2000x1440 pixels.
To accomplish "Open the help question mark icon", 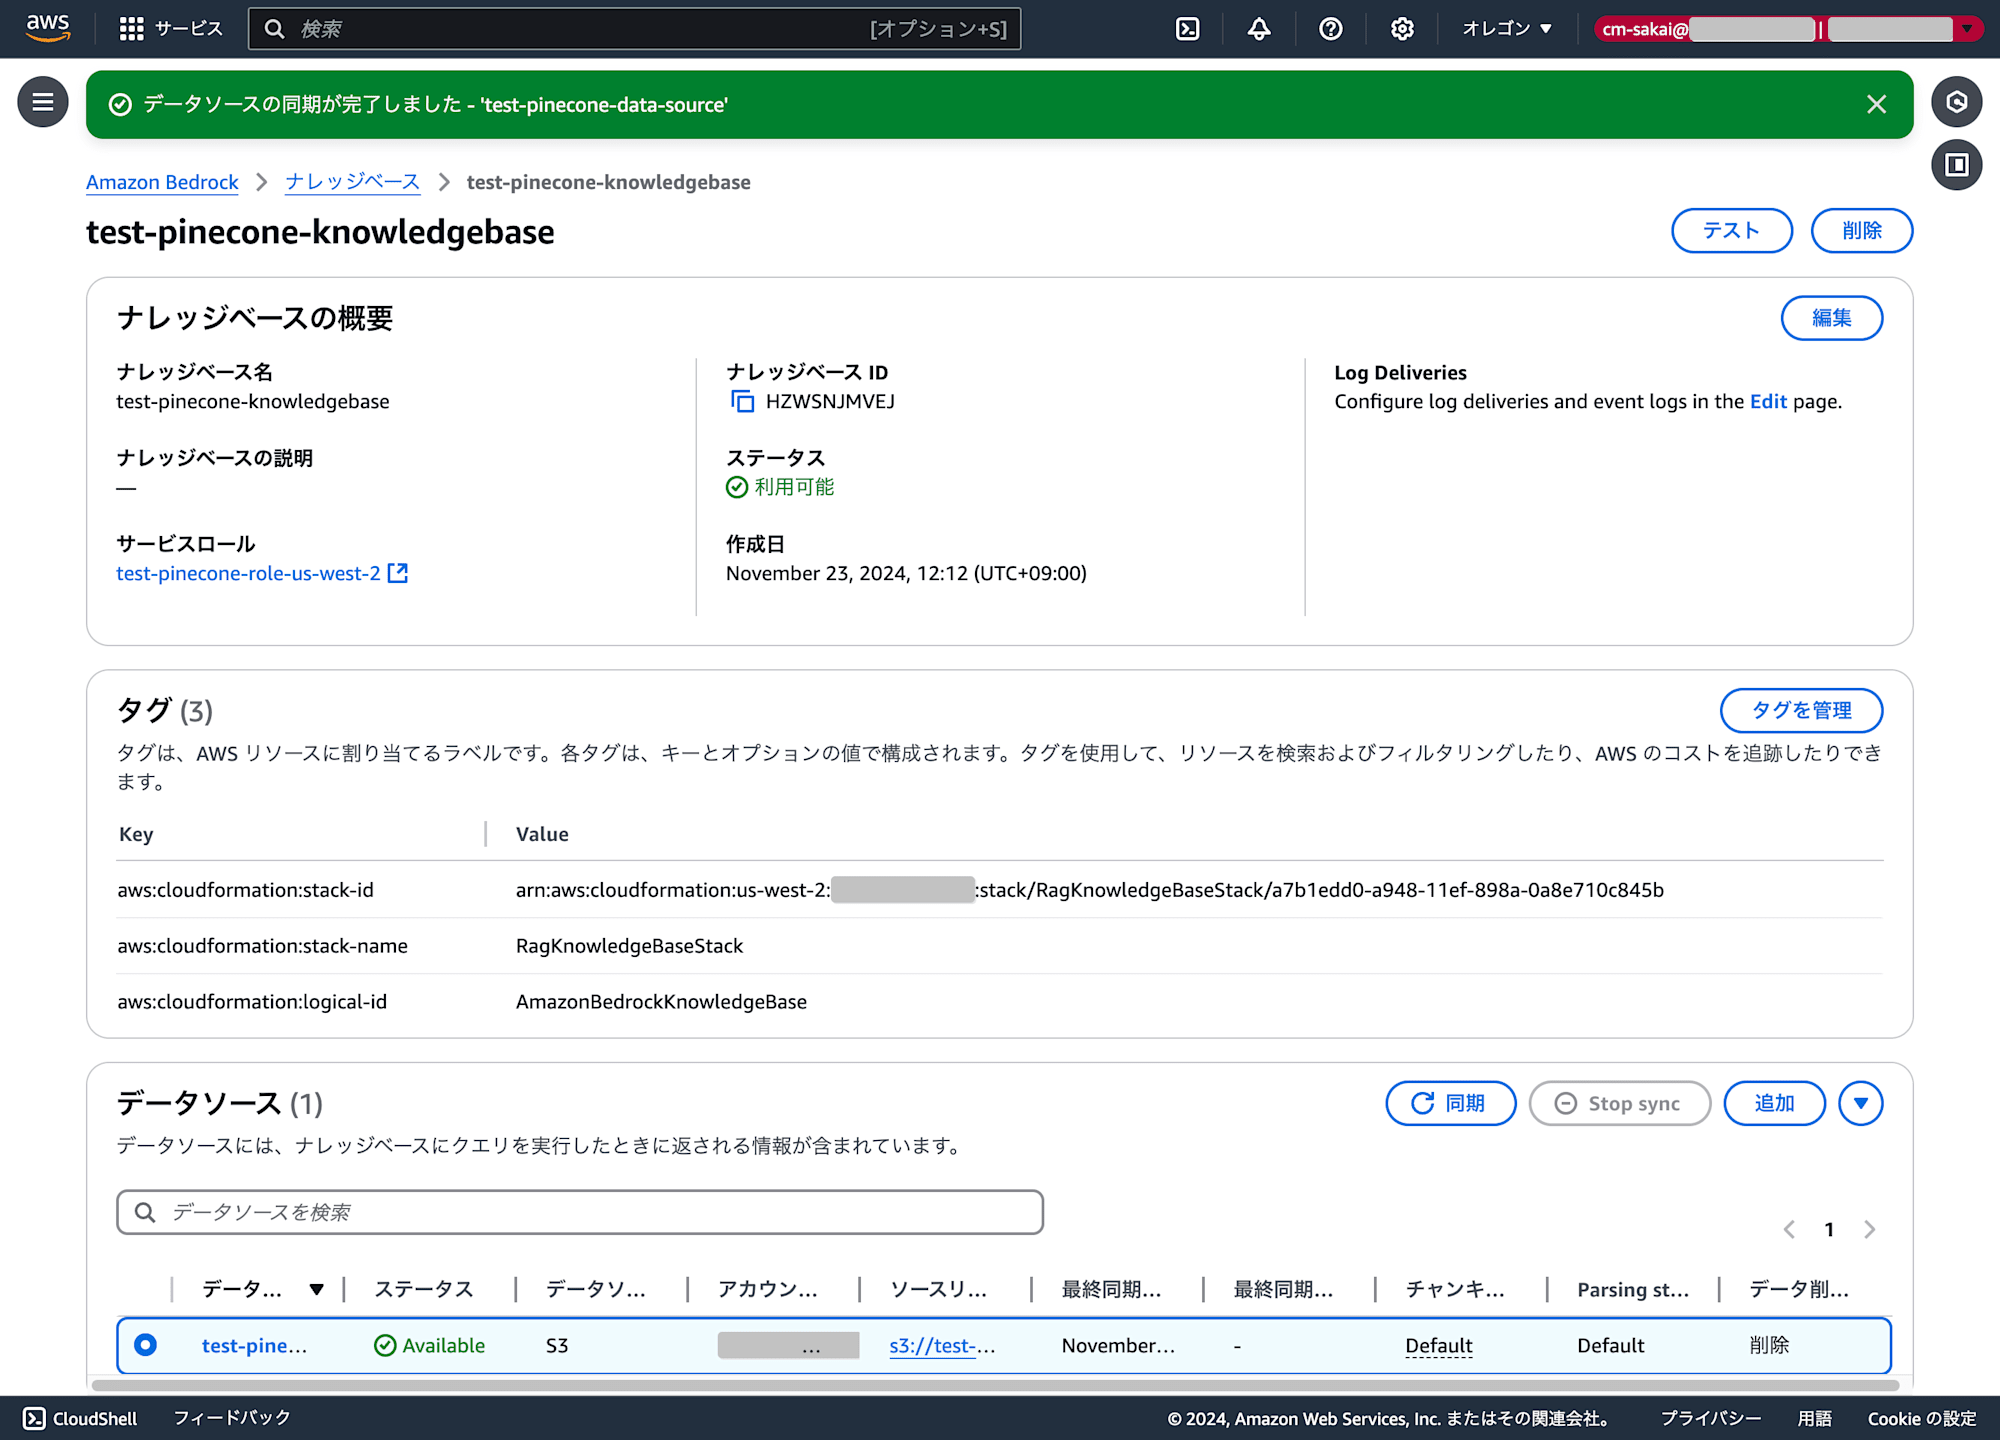I will click(1330, 29).
